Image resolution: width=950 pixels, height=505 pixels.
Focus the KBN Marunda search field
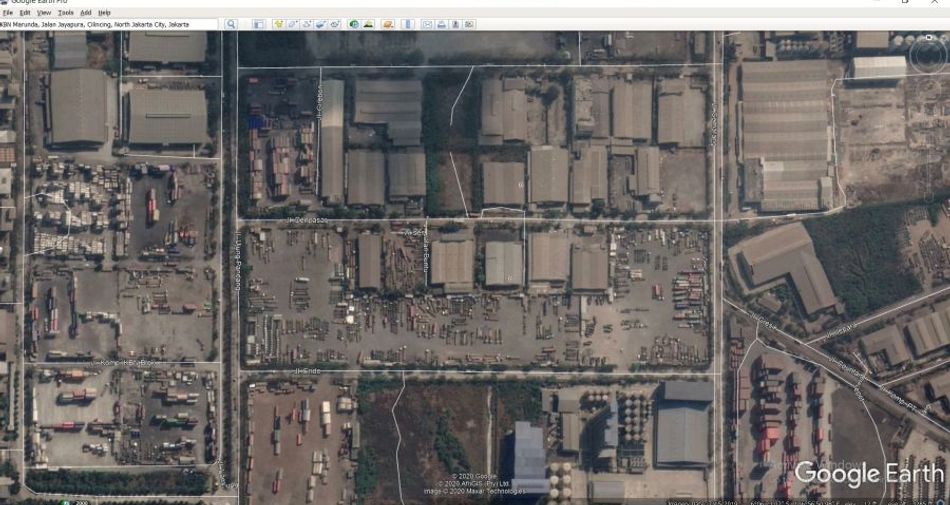109,24
